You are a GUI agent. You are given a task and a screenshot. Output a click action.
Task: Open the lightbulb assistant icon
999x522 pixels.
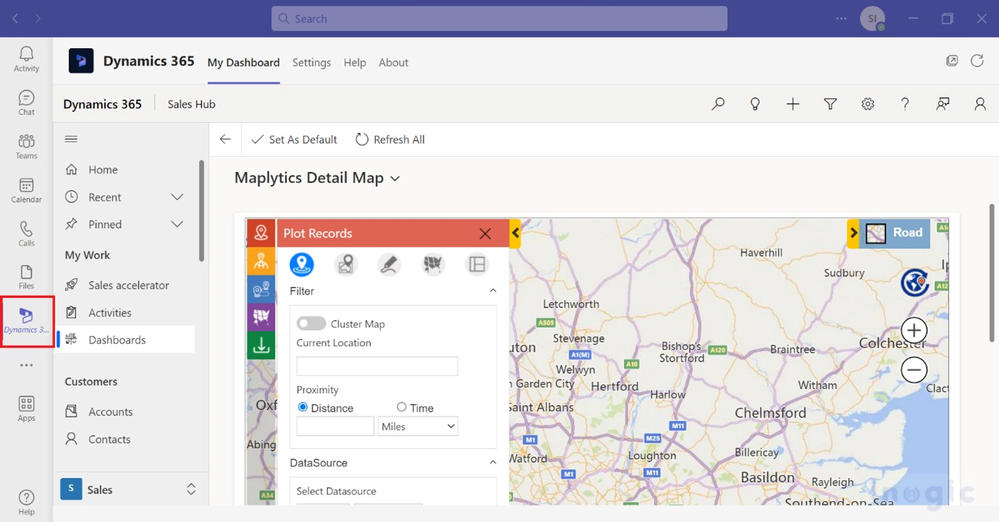[755, 104]
